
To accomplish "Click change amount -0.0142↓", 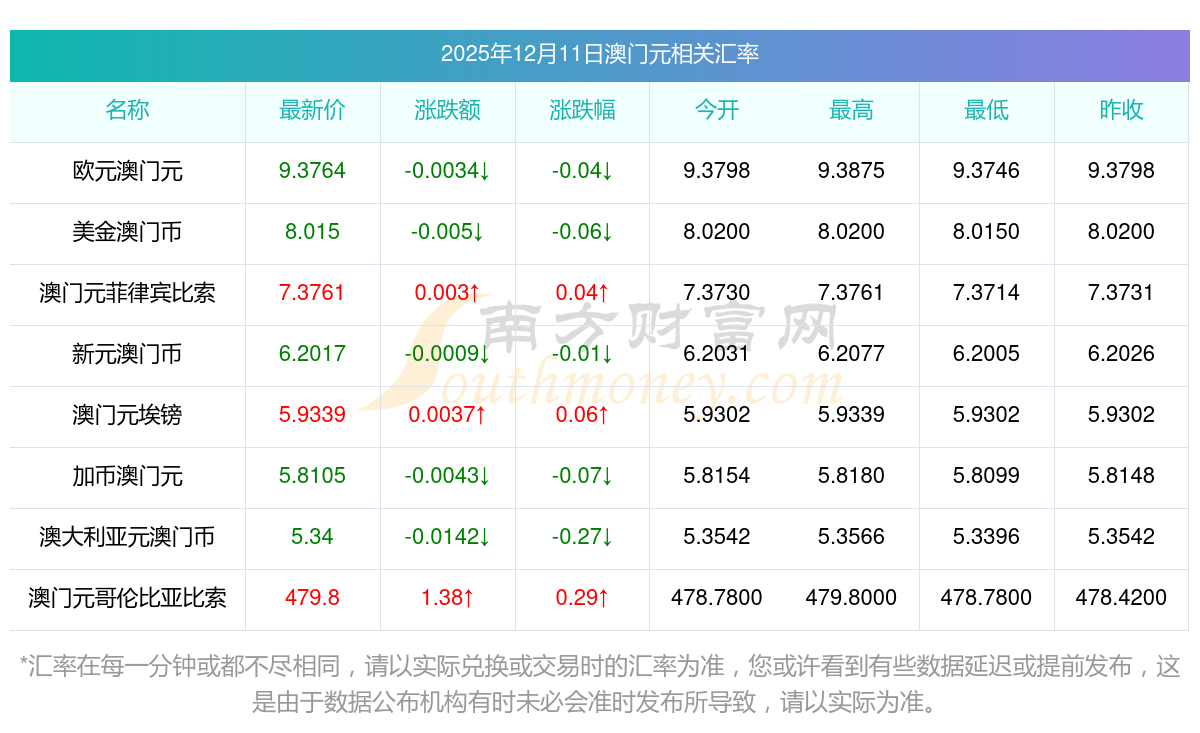I will [x=447, y=537].
